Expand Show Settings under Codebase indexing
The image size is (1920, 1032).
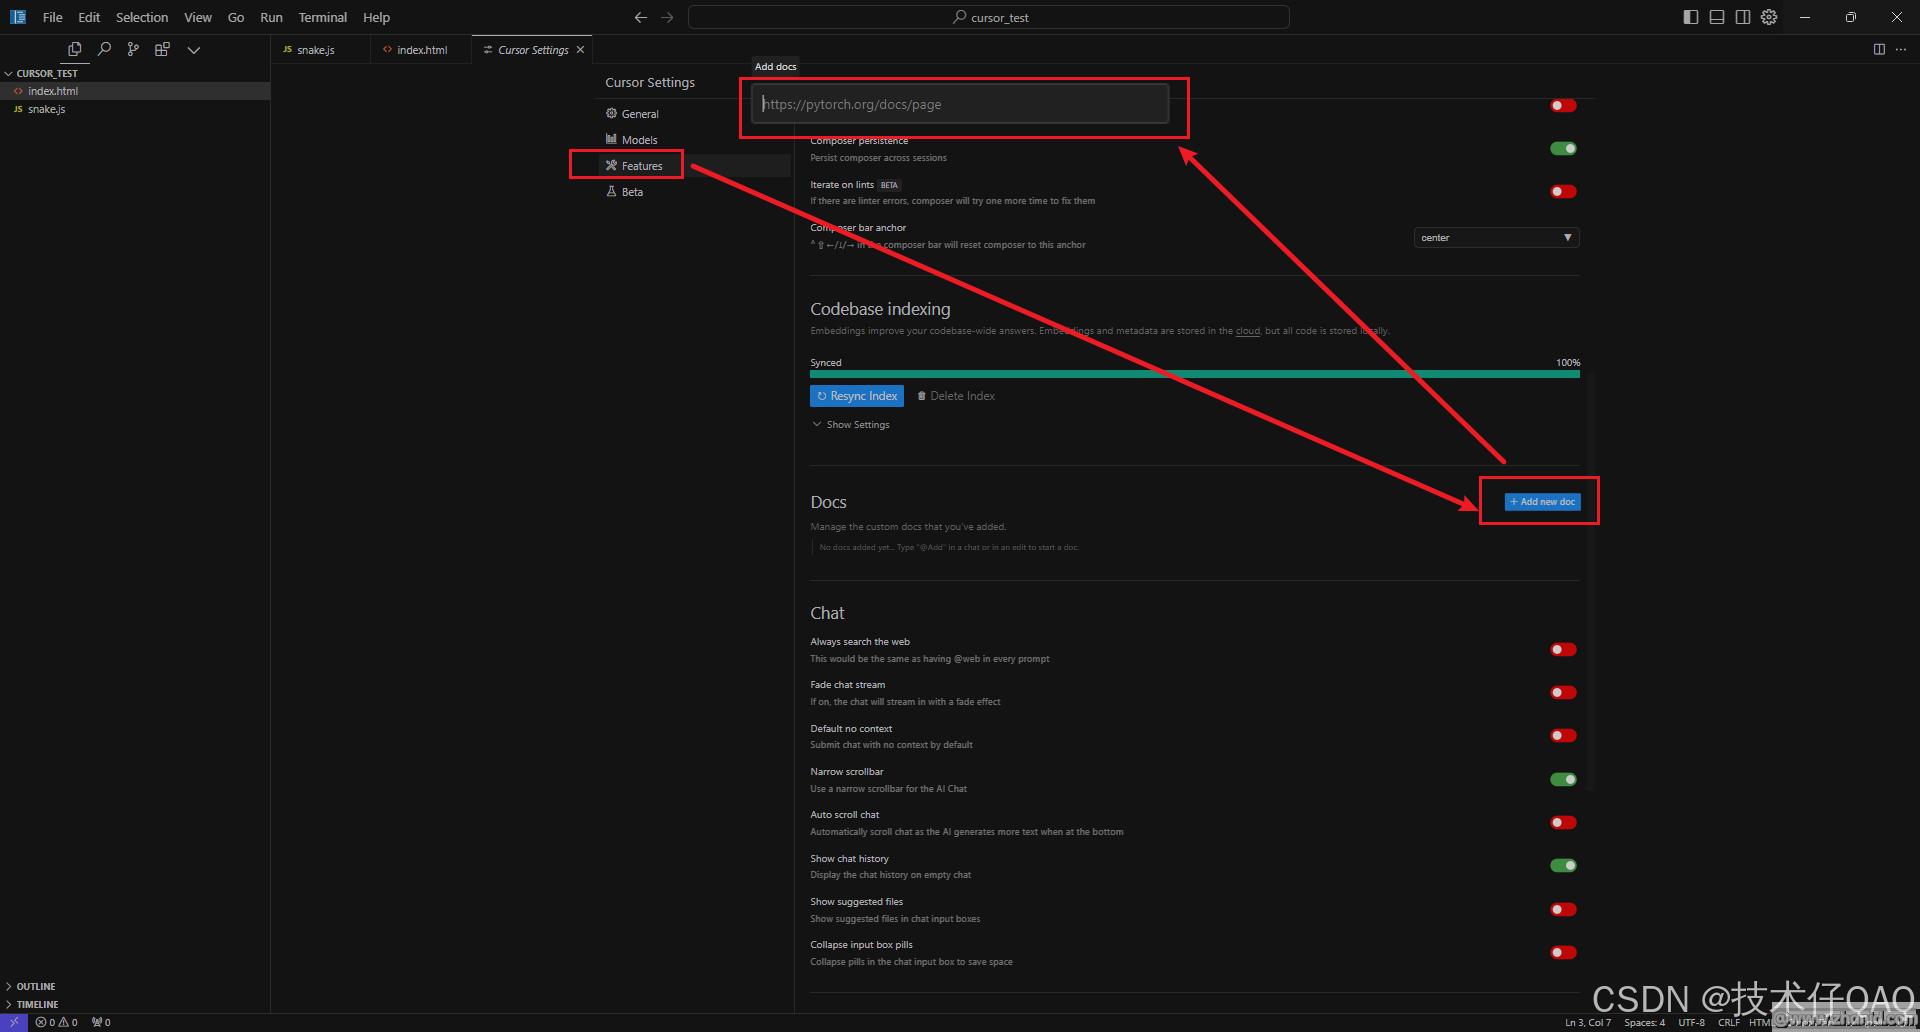tap(851, 425)
